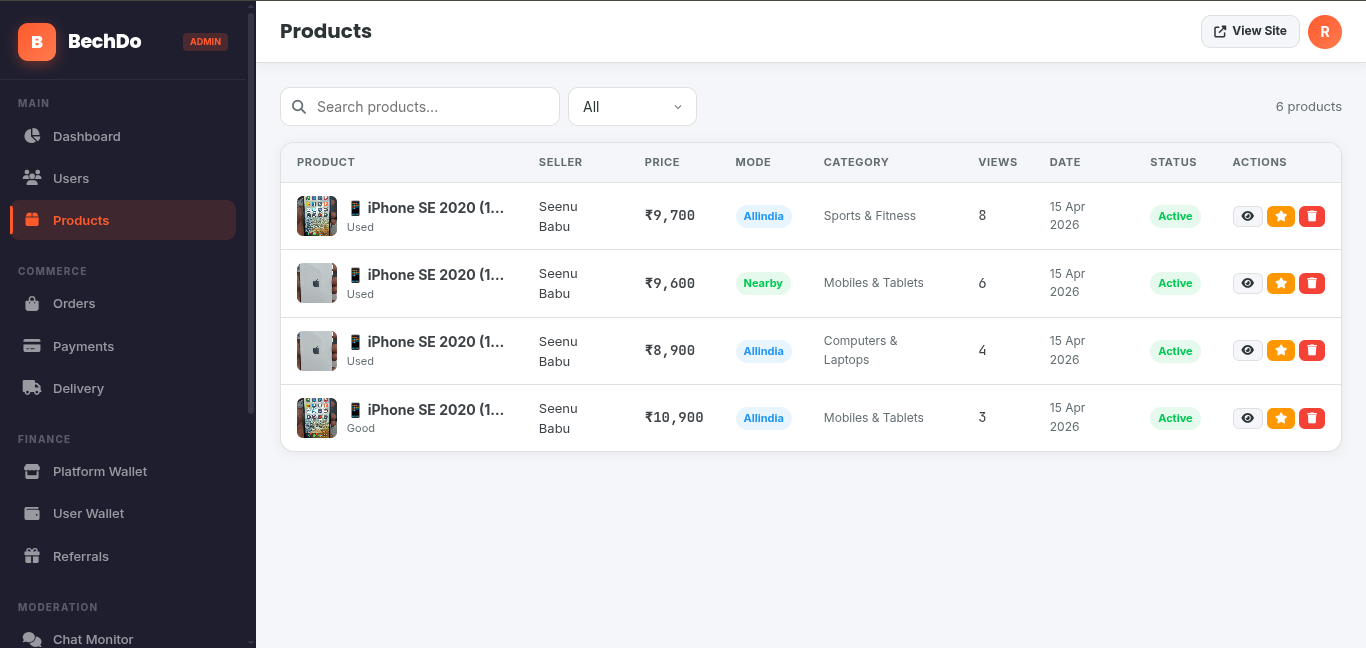The width and height of the screenshot is (1366, 648).
Task: Go to Referrals
Action: (123, 556)
